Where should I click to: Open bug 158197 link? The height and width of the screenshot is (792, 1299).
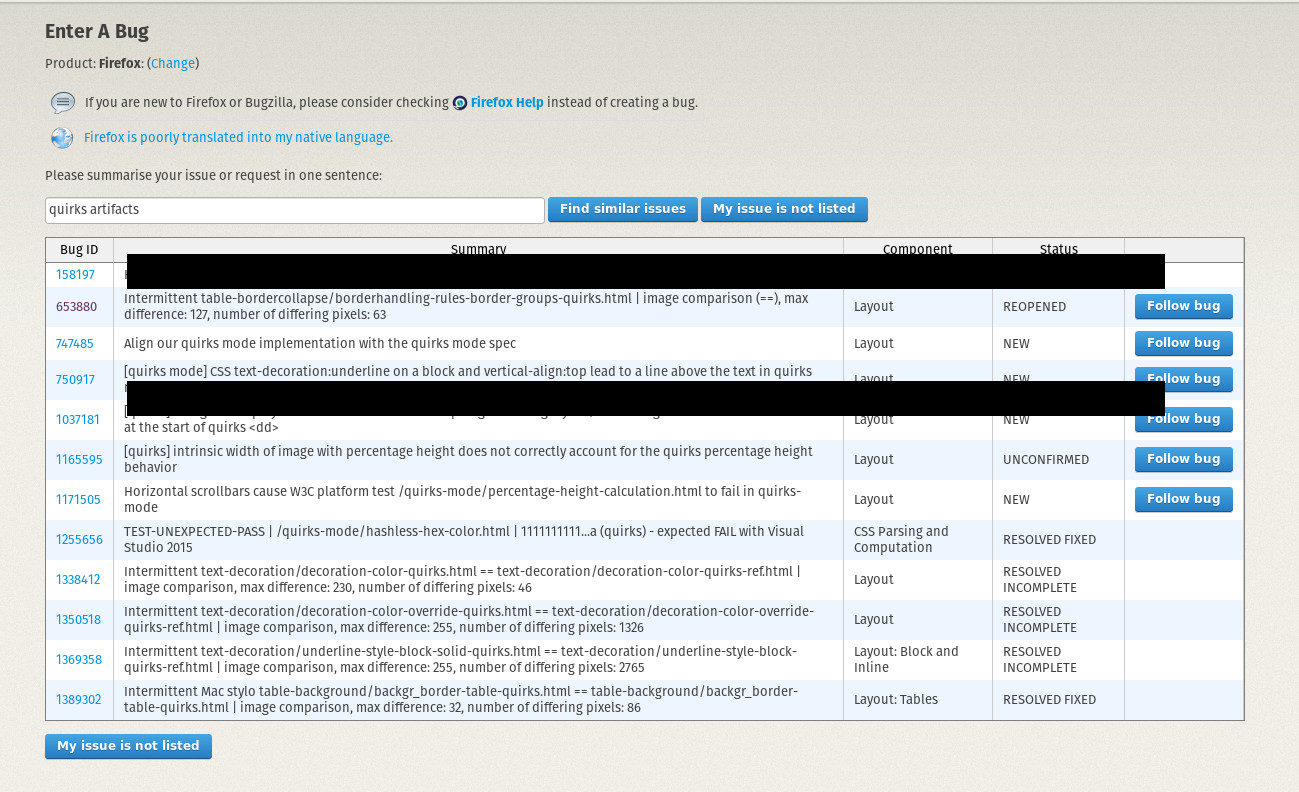point(75,275)
